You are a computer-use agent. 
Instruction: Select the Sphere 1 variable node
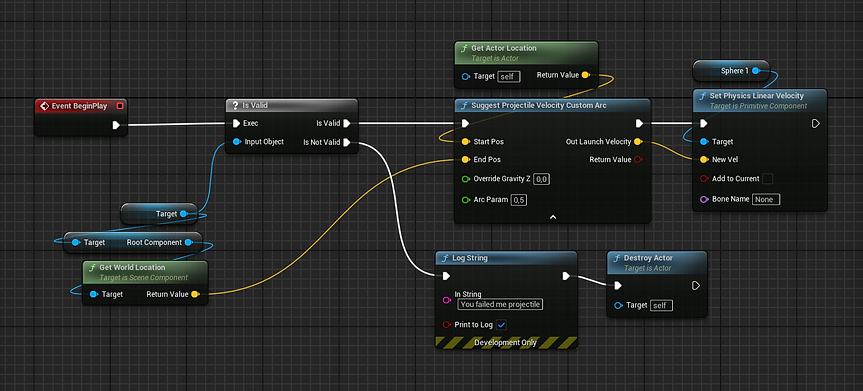[731, 70]
